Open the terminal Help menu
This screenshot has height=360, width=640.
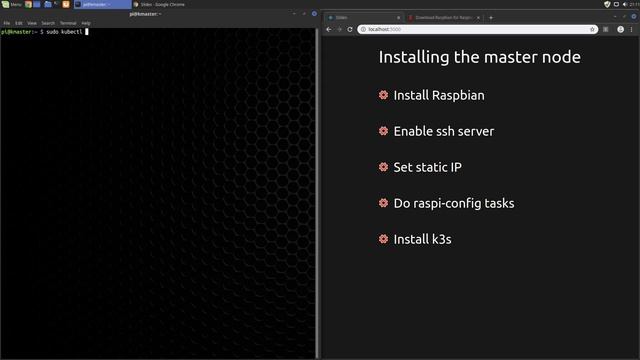86,23
